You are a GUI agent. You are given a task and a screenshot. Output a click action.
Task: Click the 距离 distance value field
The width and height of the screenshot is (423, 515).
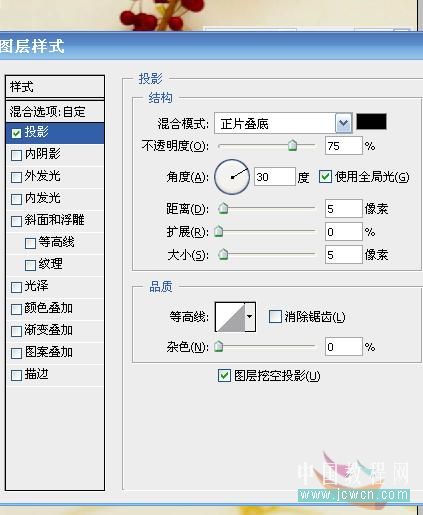[343, 209]
